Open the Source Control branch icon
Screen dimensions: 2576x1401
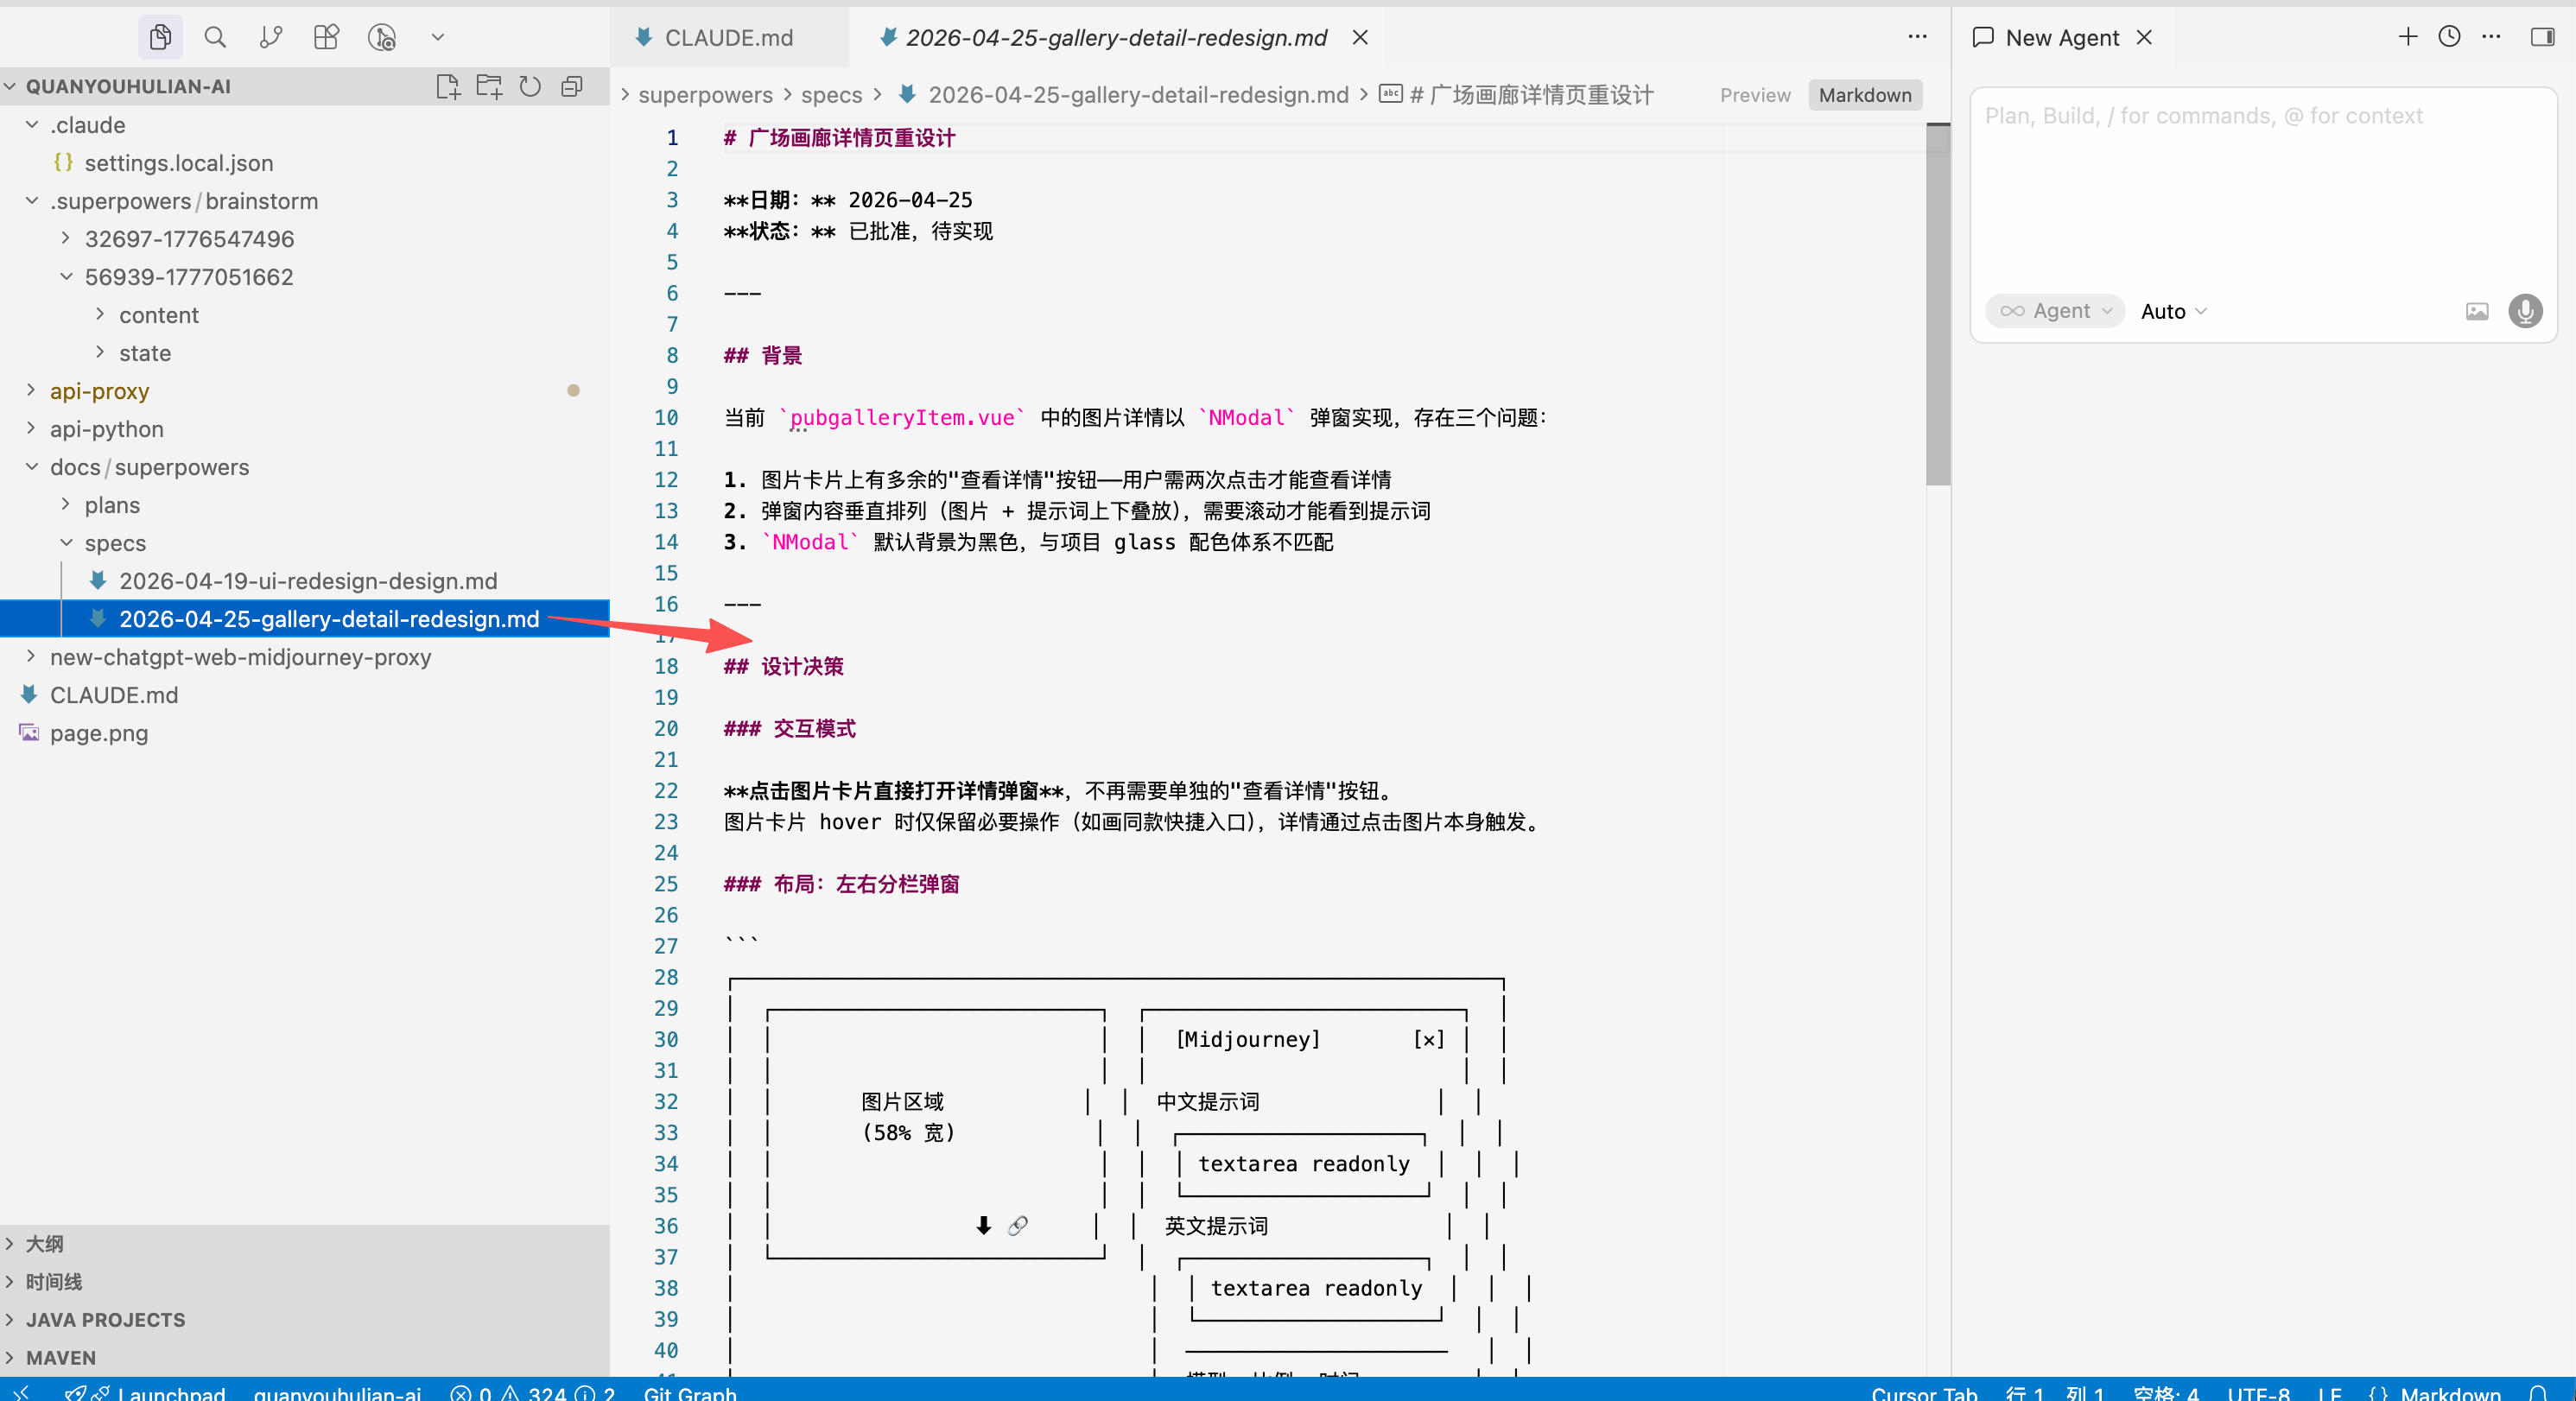270,37
